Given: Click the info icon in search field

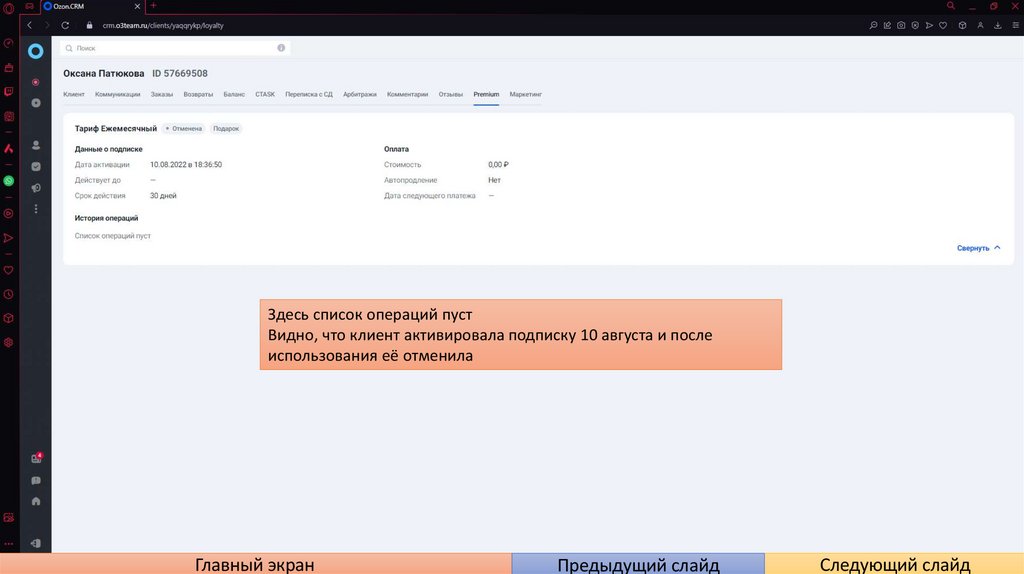Looking at the screenshot, I should coord(281,48).
